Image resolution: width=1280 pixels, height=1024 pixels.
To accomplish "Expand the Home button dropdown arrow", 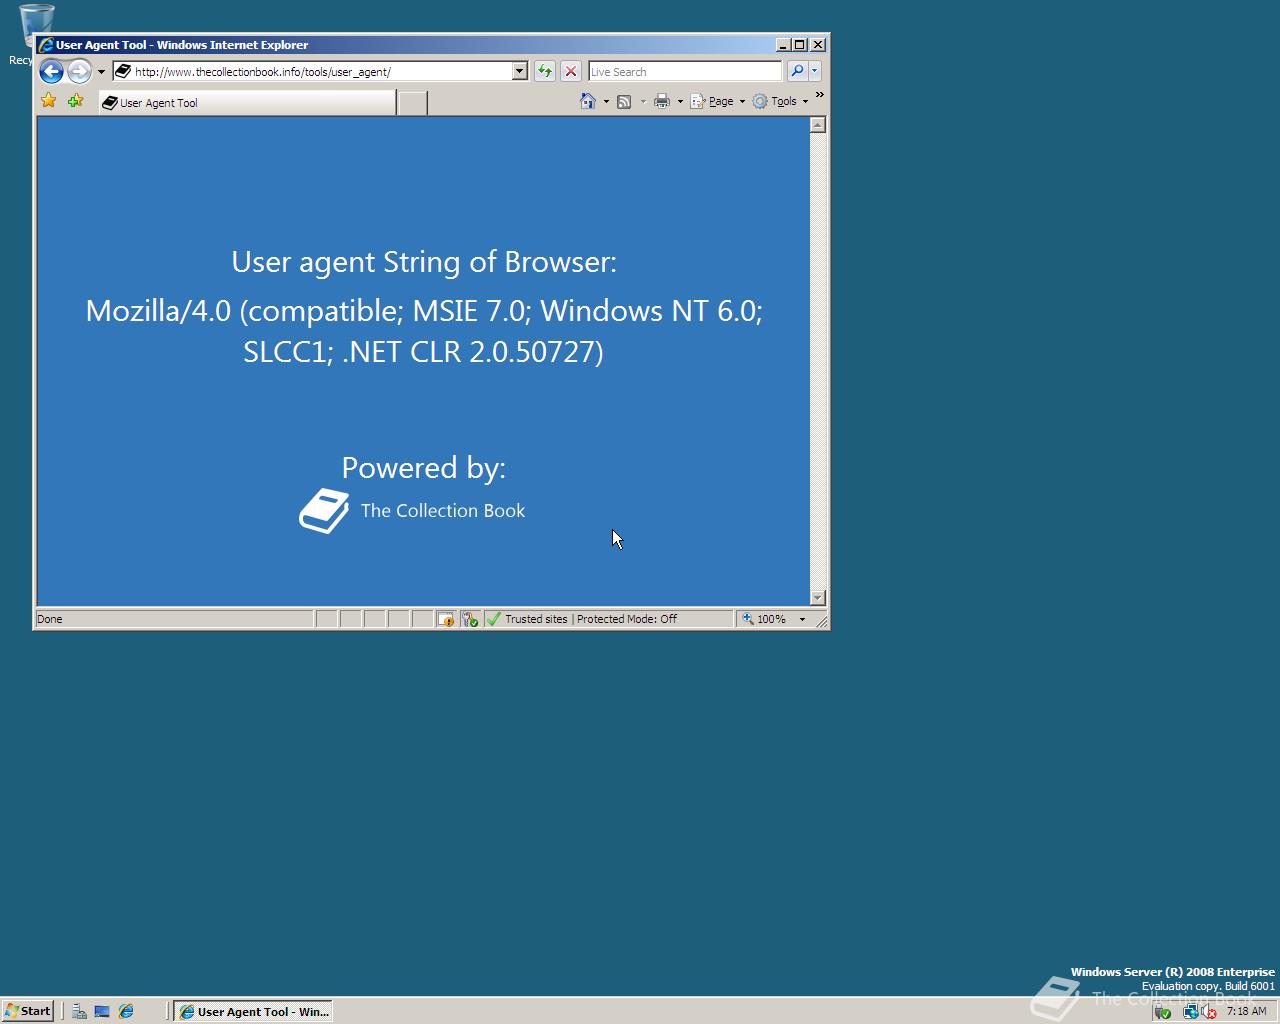I will pos(606,101).
